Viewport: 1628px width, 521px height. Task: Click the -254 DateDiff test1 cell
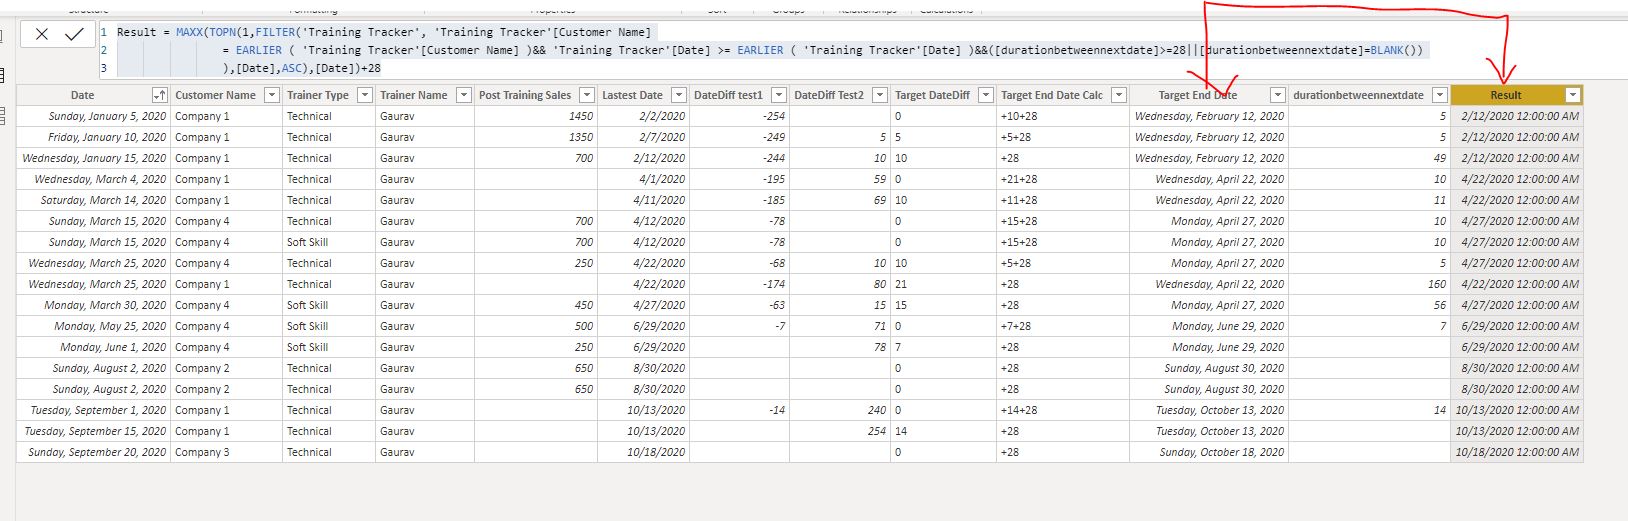tap(739, 116)
